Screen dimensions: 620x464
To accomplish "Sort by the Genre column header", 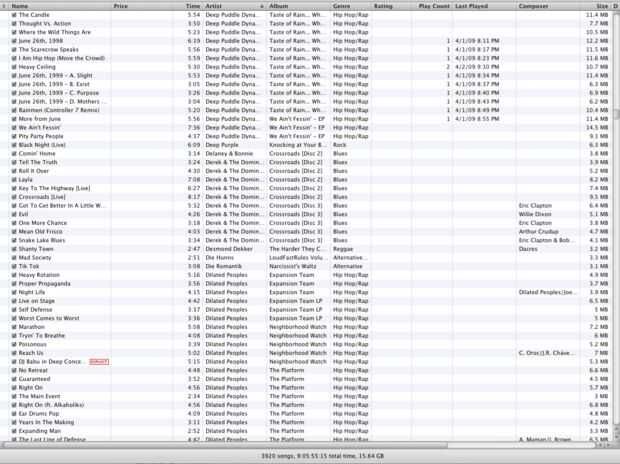I will (351, 6).
